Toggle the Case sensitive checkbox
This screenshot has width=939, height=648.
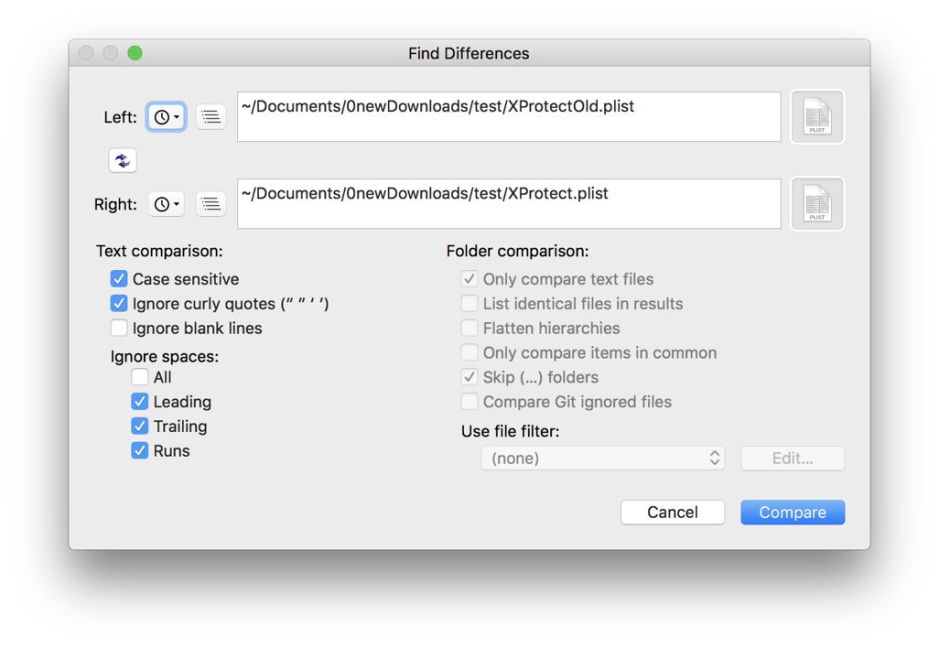pos(119,279)
